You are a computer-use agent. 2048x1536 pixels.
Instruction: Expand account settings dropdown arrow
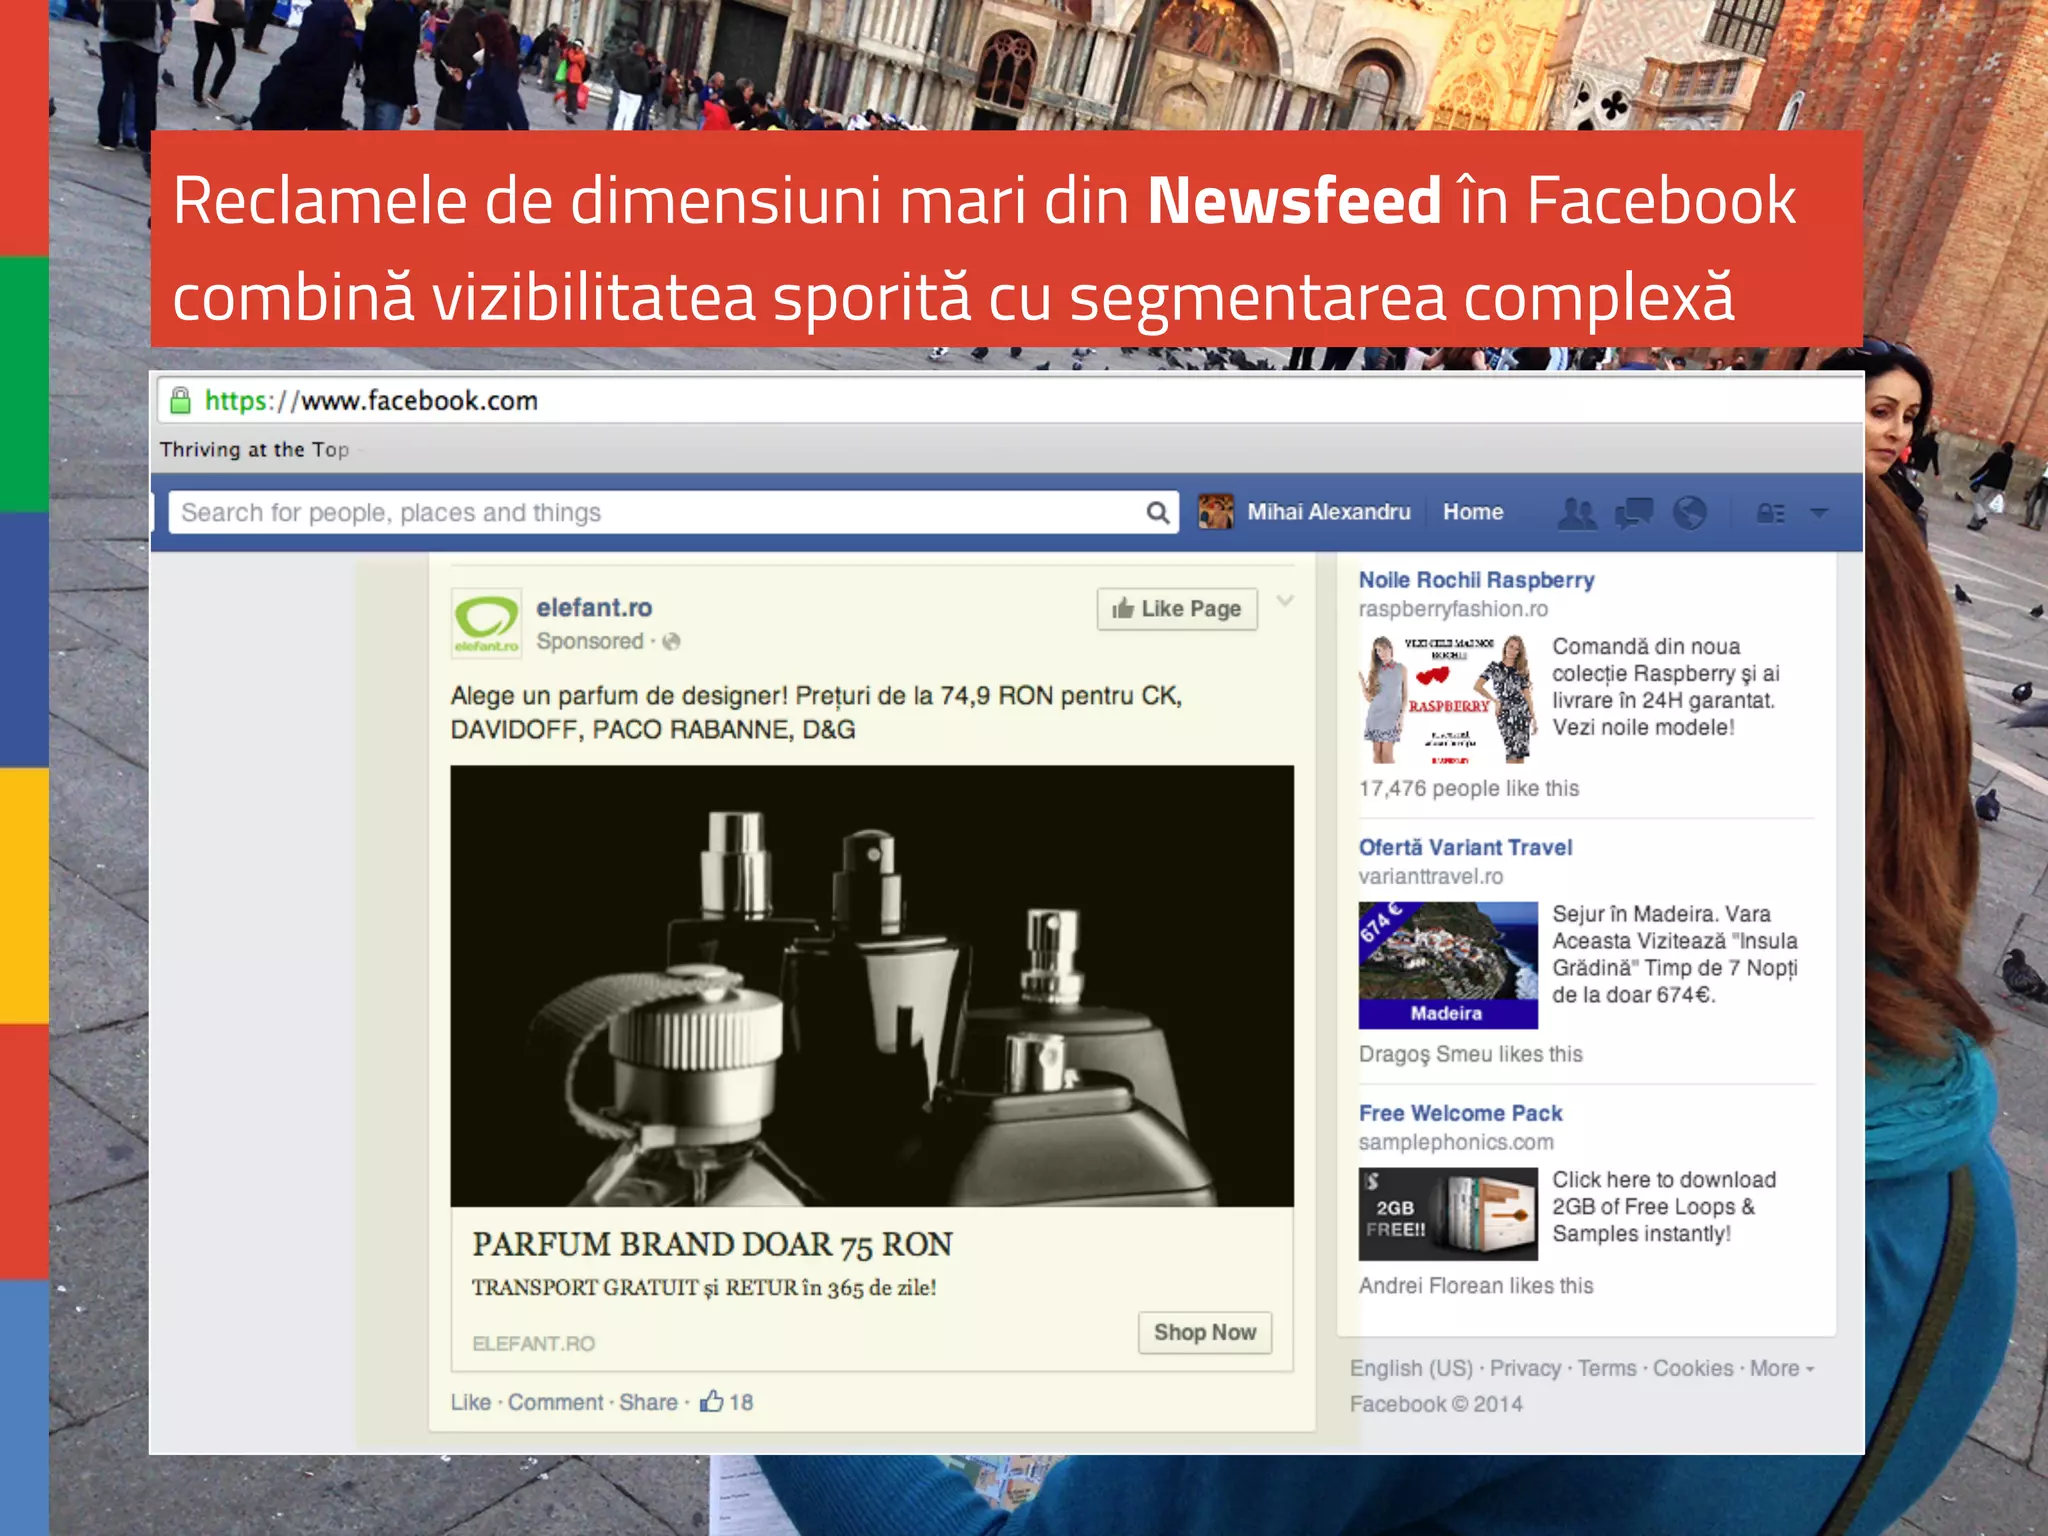pyautogui.click(x=1819, y=513)
